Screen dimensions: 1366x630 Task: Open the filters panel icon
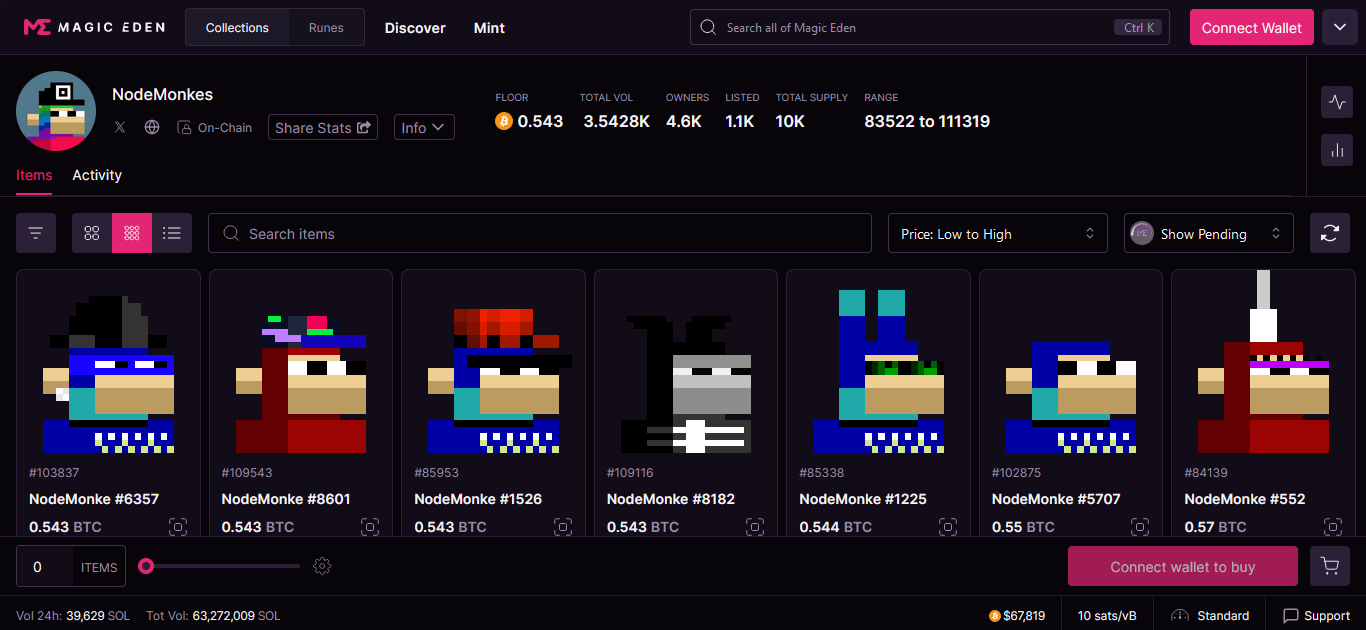coord(36,233)
